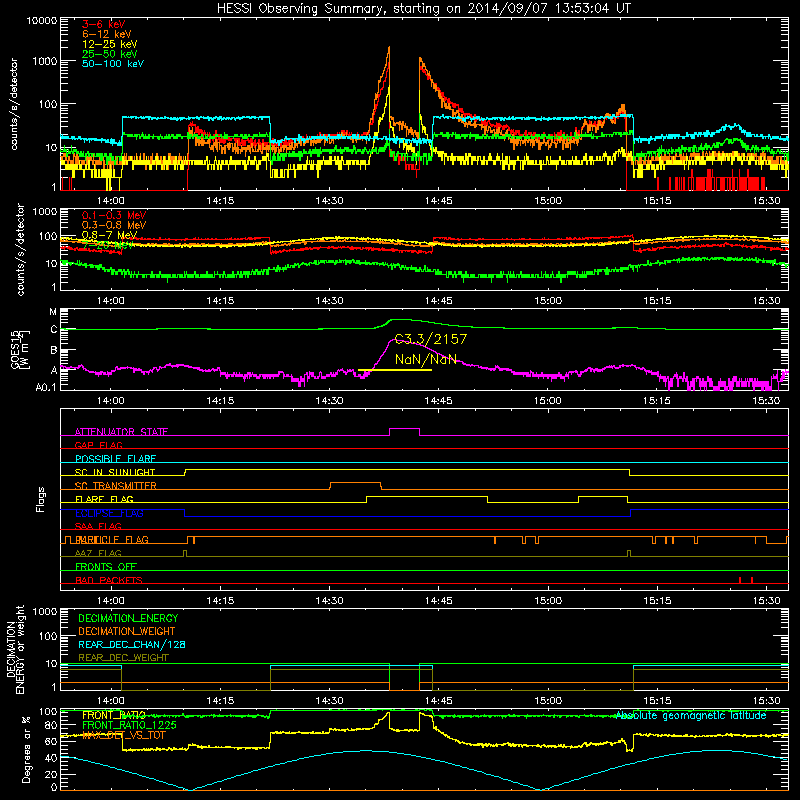Click the GAP_FLAG label
The image size is (800, 800).
pos(98,445)
